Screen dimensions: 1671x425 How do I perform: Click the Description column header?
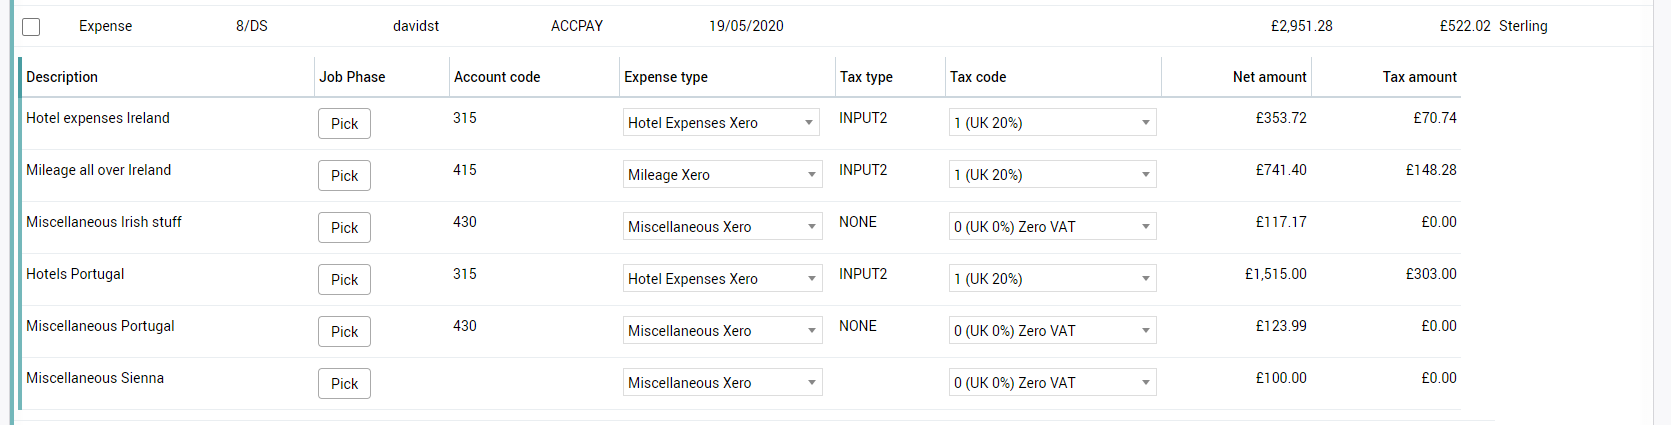(x=62, y=77)
